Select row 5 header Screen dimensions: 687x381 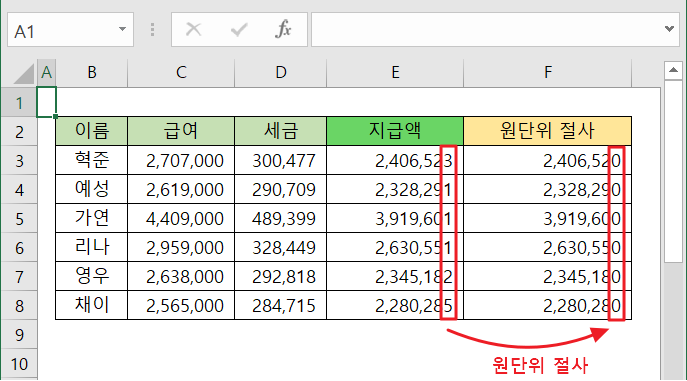point(19,218)
